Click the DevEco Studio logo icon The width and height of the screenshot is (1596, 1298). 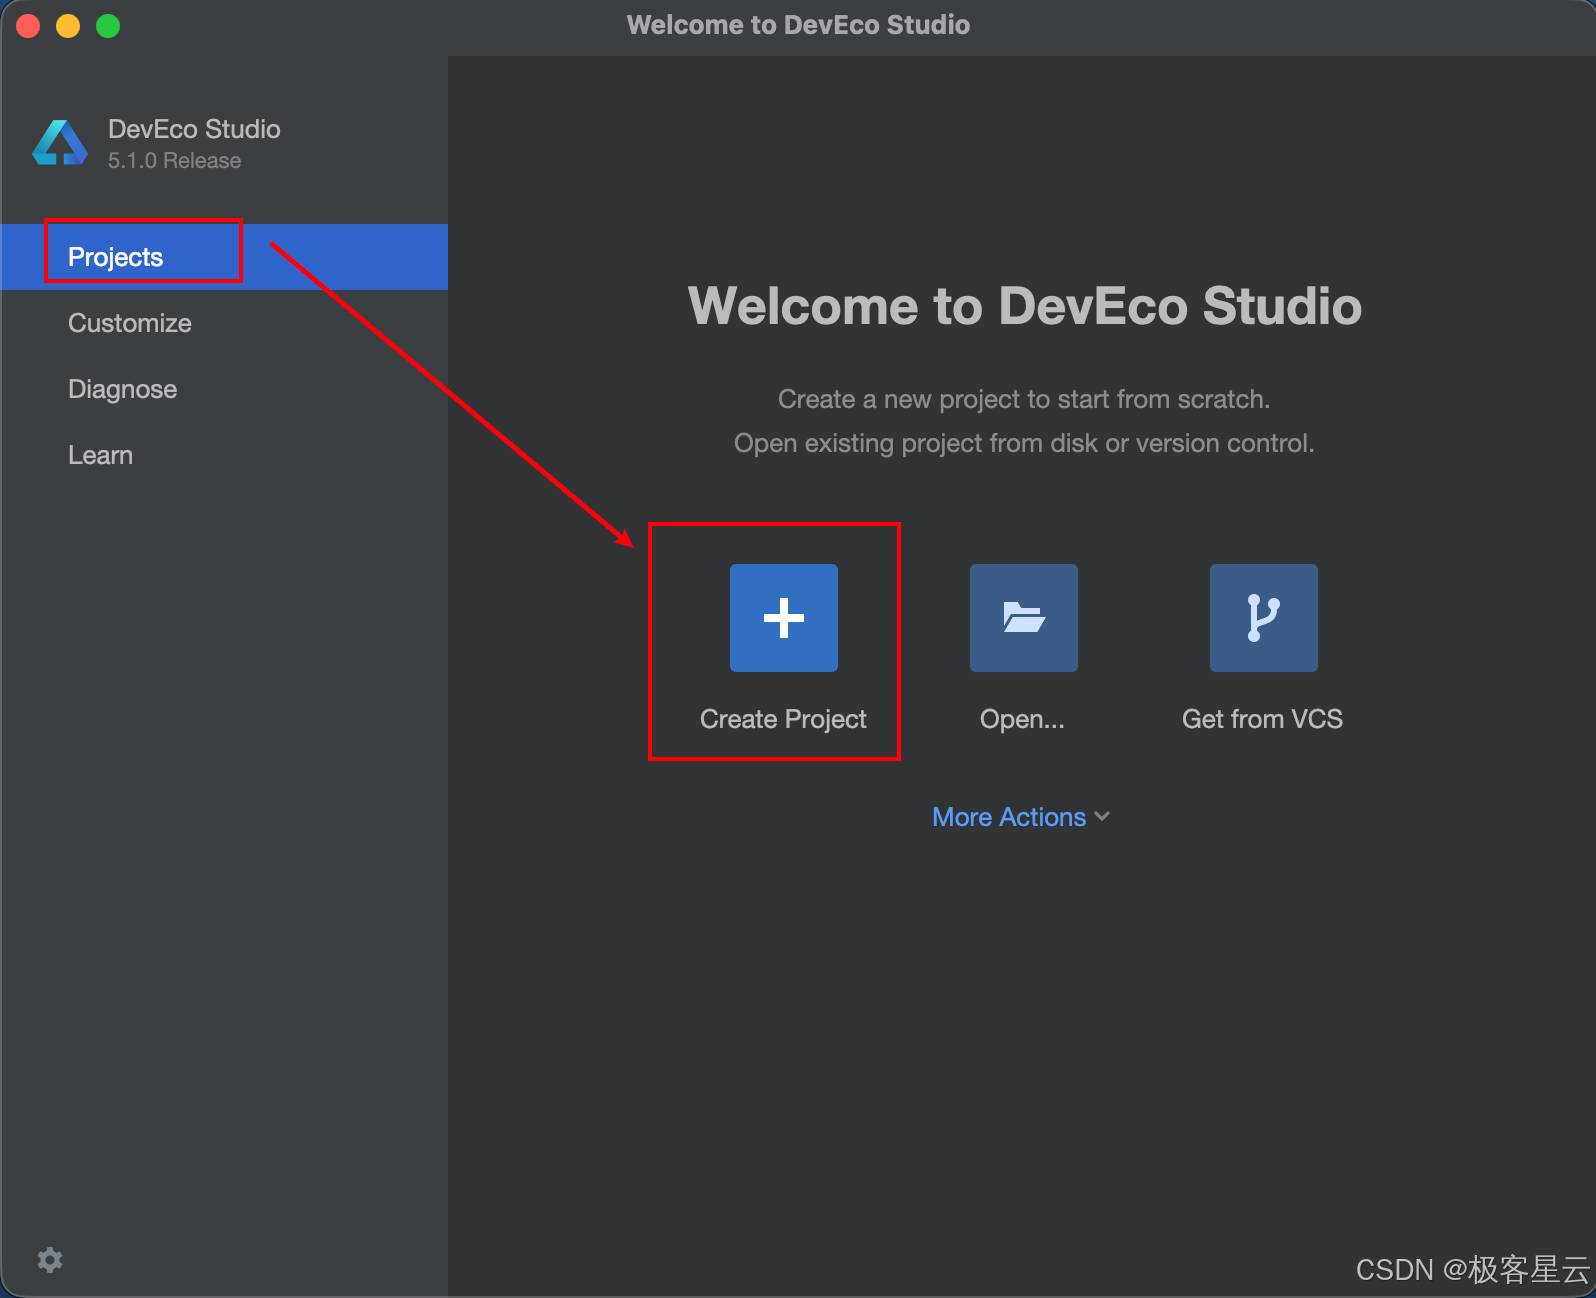(60, 143)
